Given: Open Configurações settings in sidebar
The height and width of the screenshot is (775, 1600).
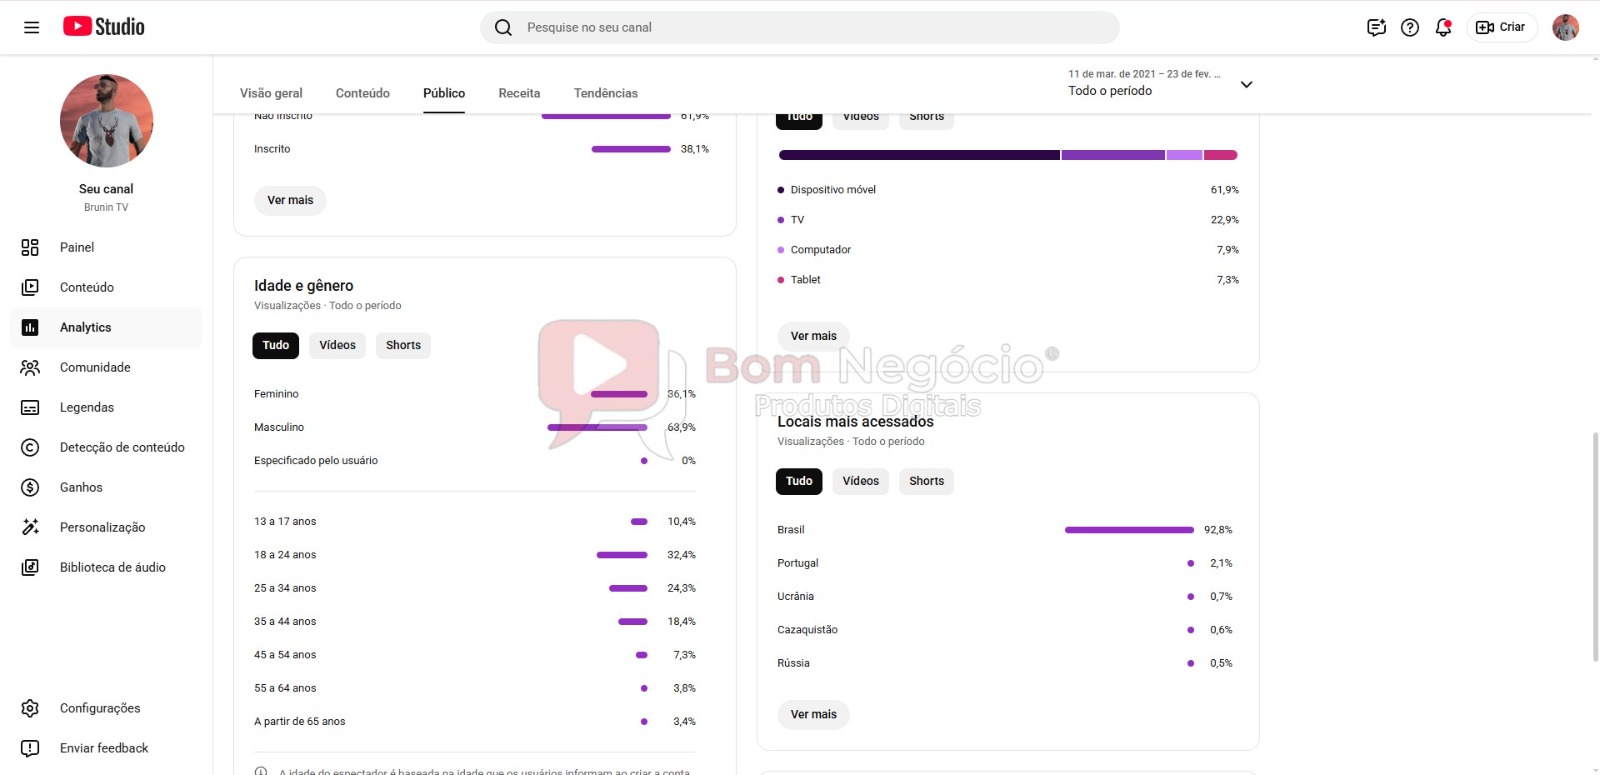Looking at the screenshot, I should coord(100,708).
